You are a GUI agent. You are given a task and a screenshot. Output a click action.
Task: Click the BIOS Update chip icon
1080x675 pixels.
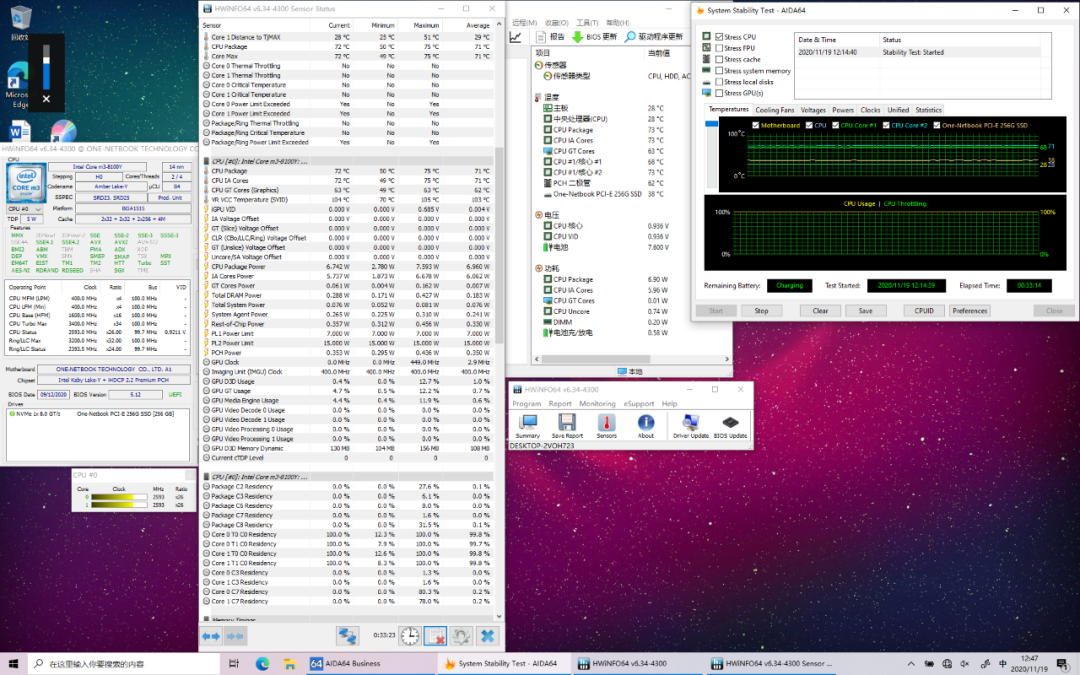click(730, 424)
